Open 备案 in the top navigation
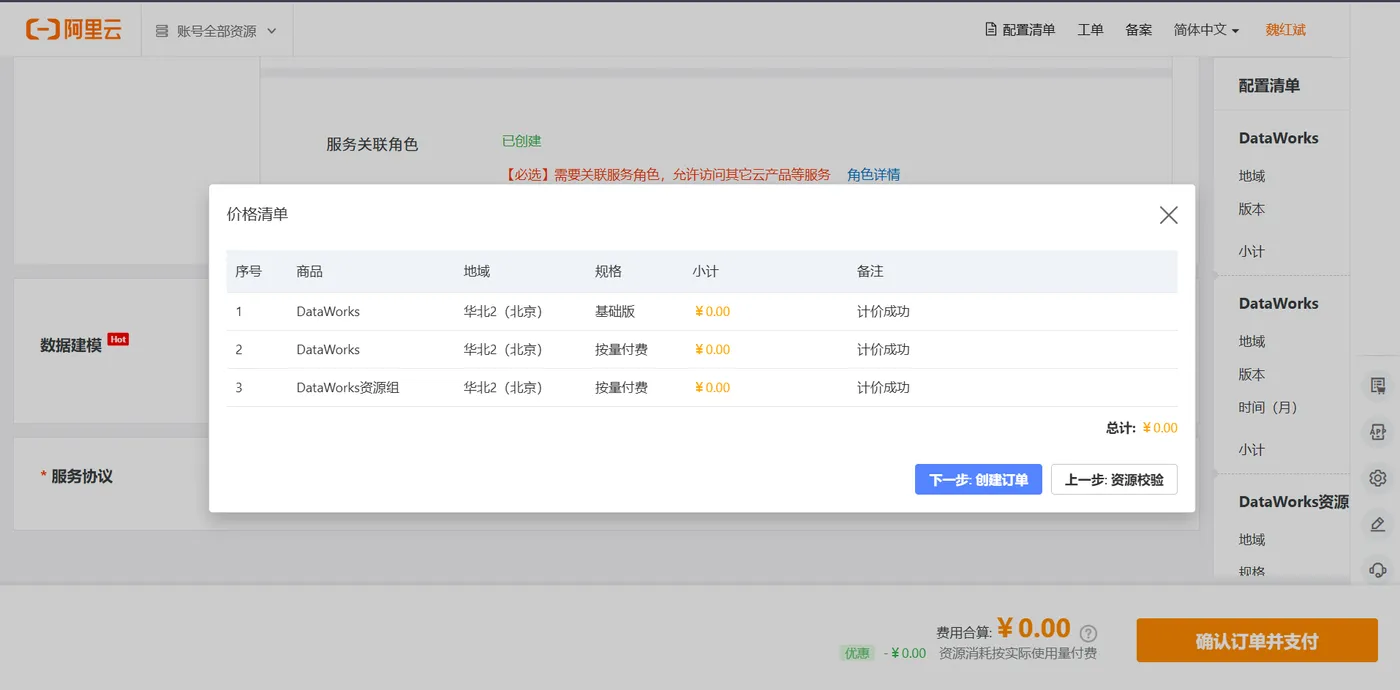This screenshot has height=690, width=1400. (1138, 30)
